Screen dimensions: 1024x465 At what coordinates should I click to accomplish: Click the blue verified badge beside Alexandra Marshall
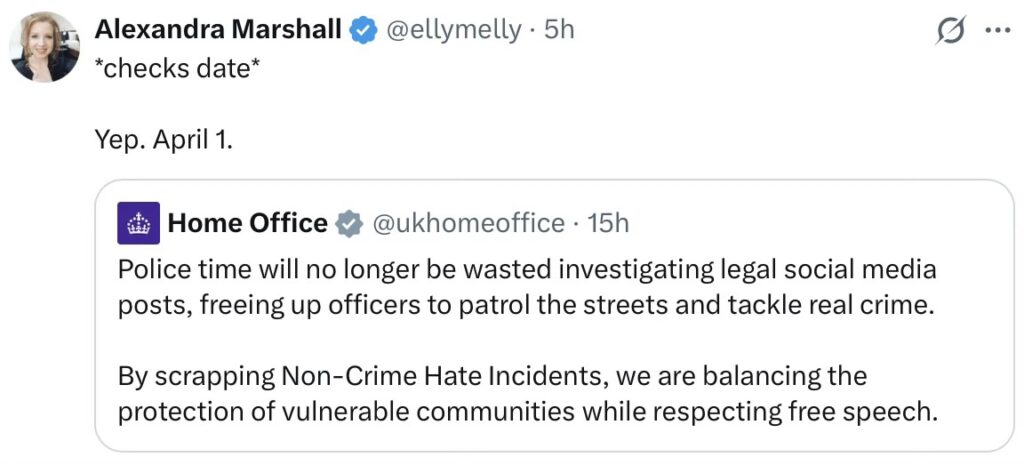pyautogui.click(x=361, y=31)
